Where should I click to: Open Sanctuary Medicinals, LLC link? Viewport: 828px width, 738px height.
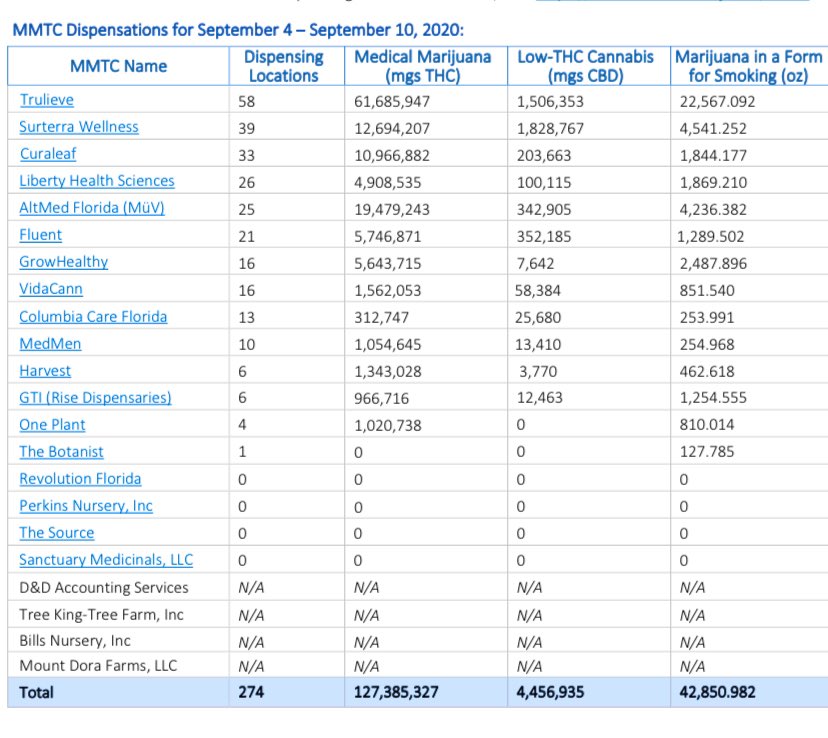click(x=106, y=560)
